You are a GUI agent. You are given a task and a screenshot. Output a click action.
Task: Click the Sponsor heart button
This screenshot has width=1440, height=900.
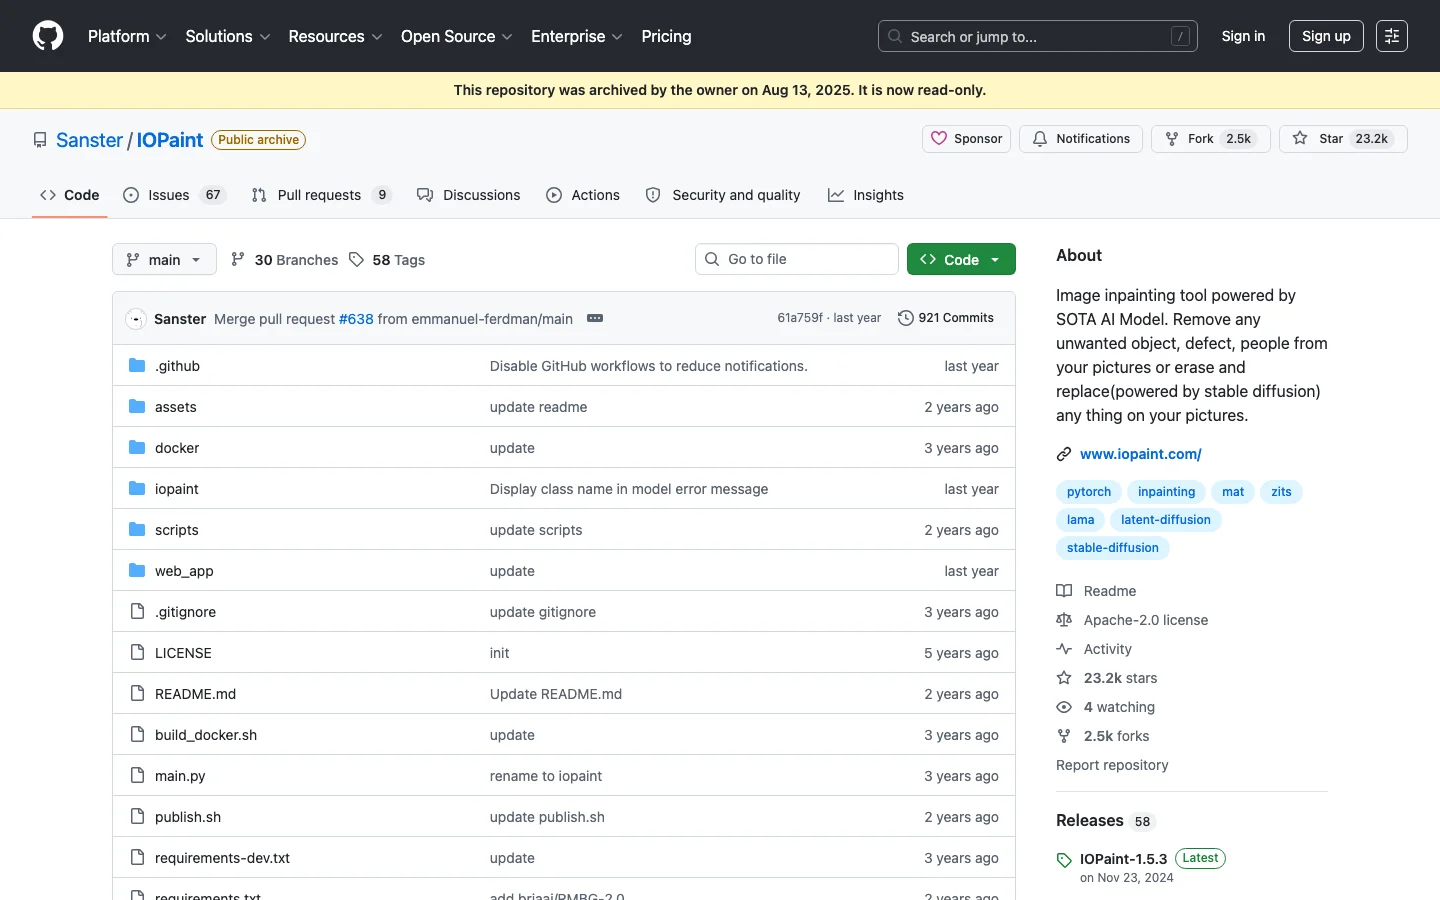coord(966,139)
